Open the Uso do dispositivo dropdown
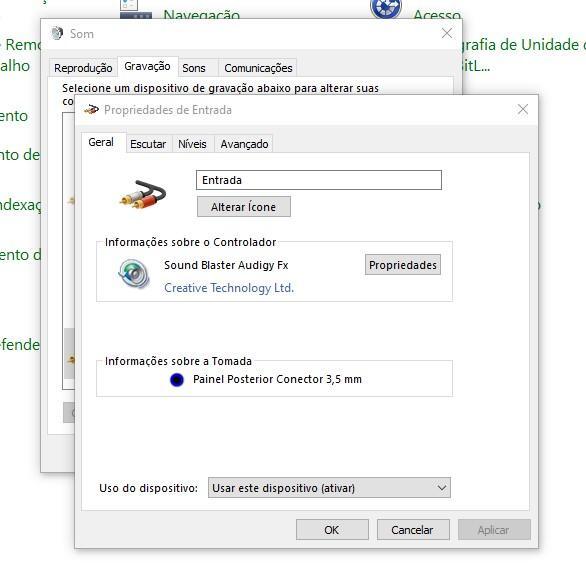Viewport: 586px width, 578px height. [329, 488]
